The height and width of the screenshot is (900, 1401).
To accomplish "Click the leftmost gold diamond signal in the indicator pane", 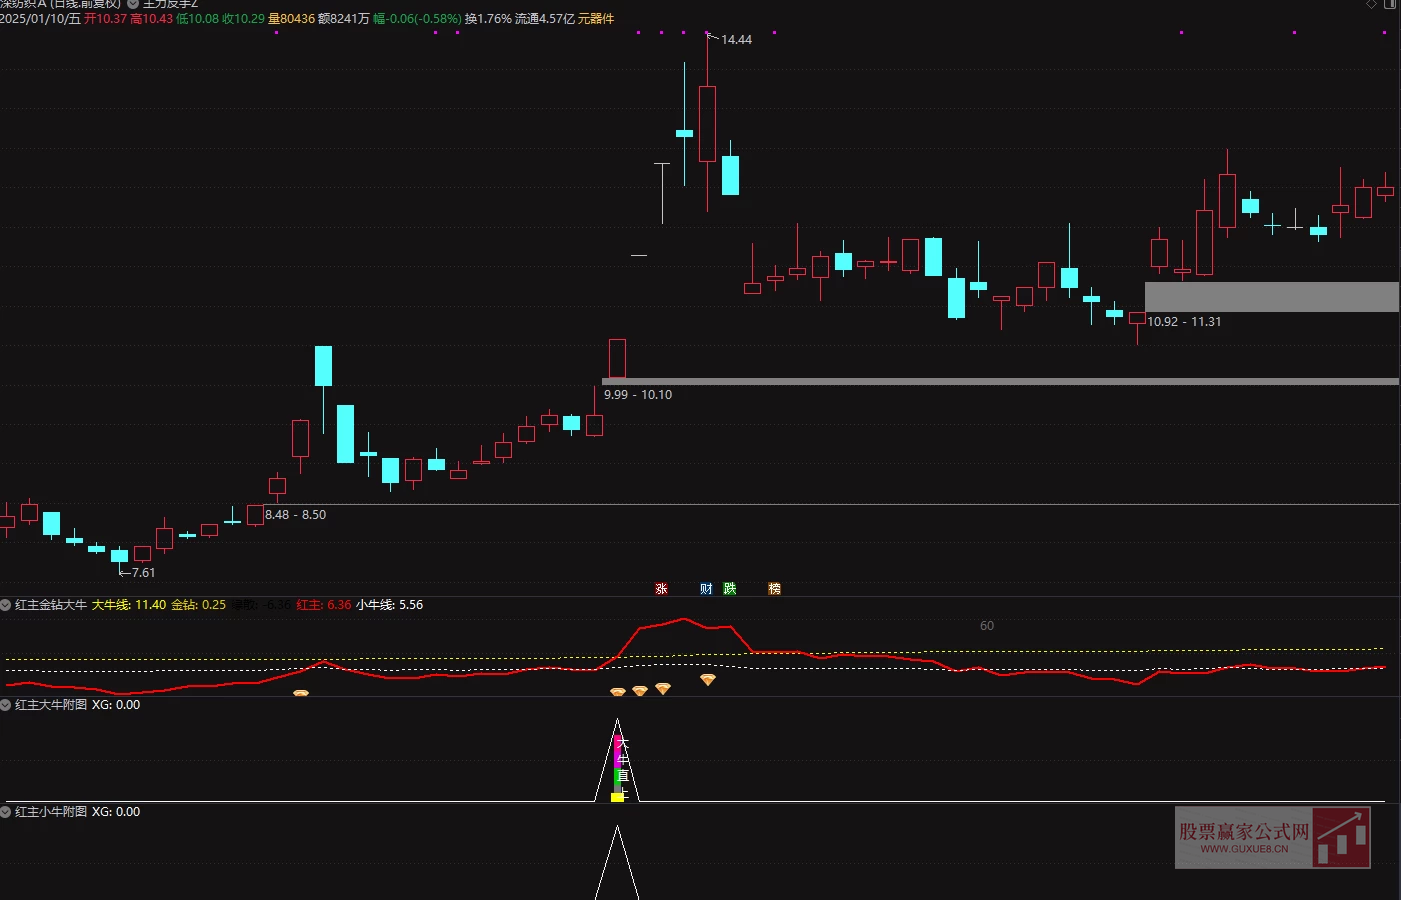I will click(301, 692).
